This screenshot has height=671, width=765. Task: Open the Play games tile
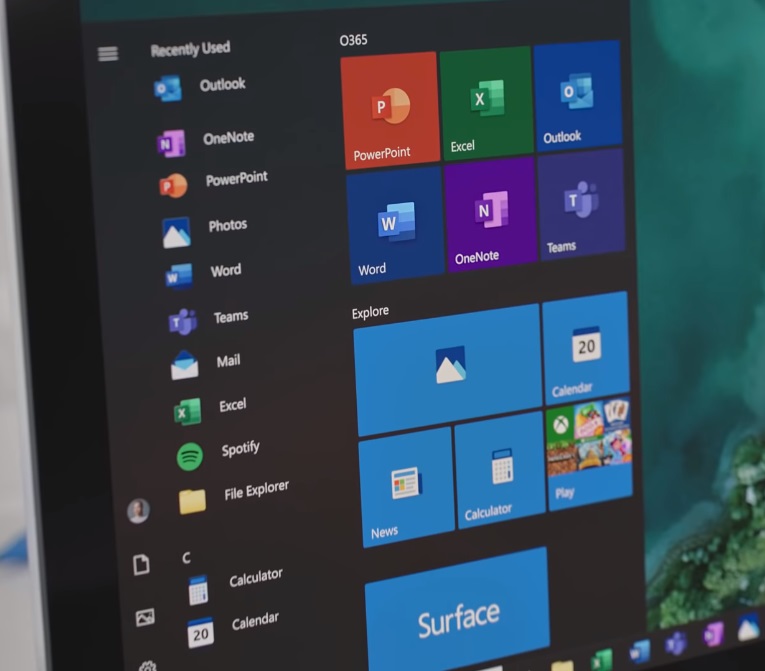[x=589, y=455]
